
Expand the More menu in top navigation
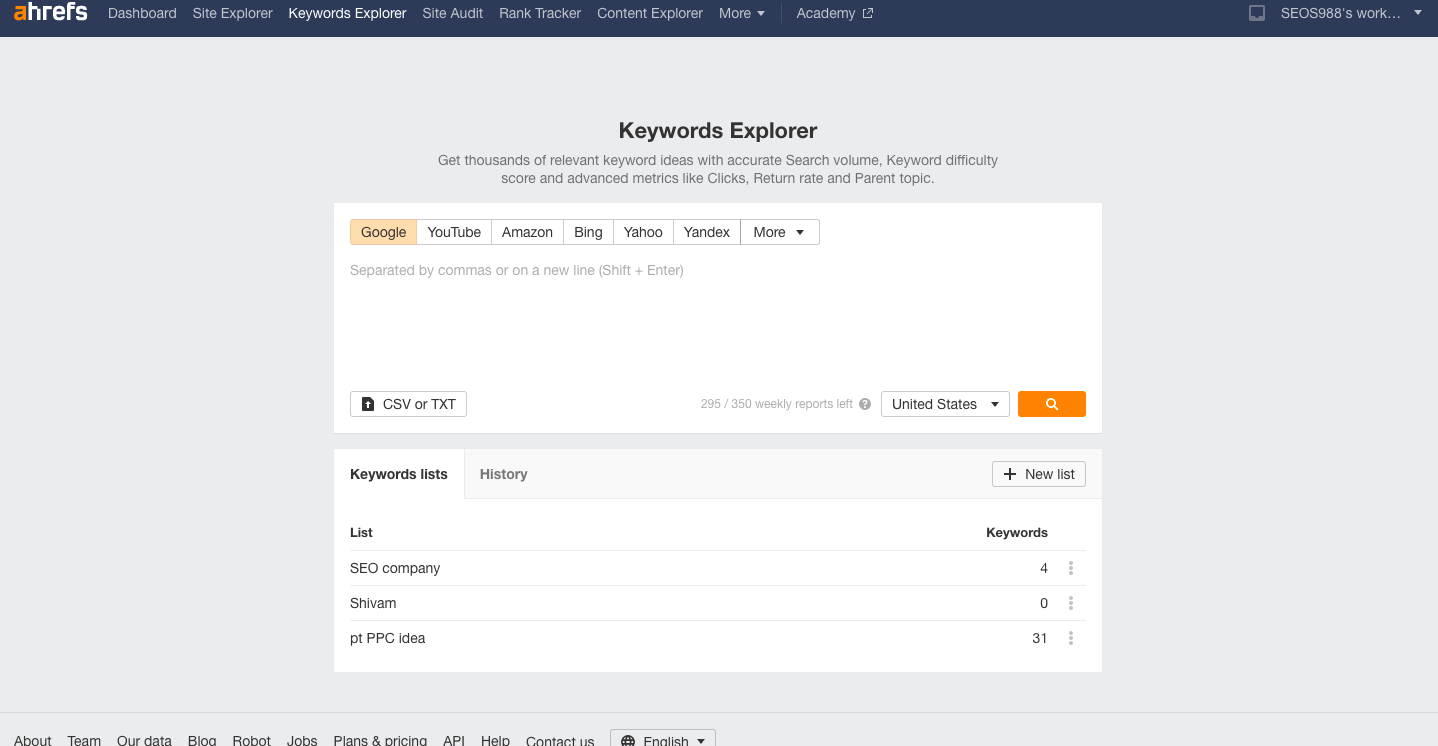pyautogui.click(x=742, y=13)
